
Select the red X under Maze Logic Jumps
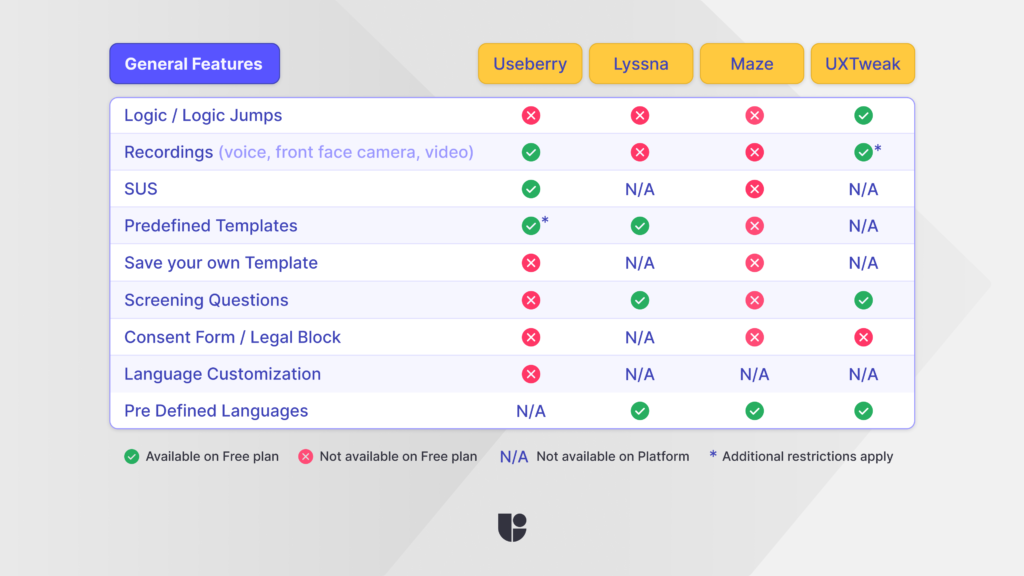click(x=754, y=115)
